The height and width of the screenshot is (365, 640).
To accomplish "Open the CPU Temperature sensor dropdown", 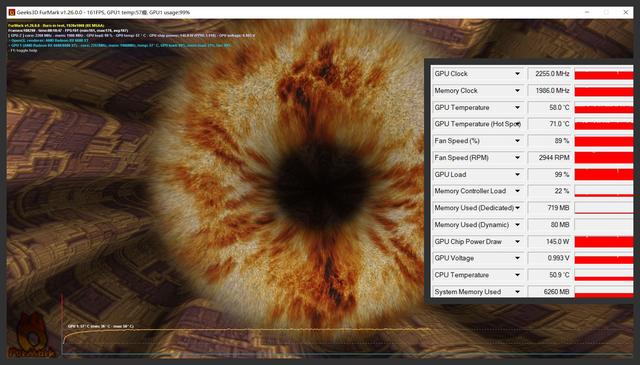I will click(517, 275).
